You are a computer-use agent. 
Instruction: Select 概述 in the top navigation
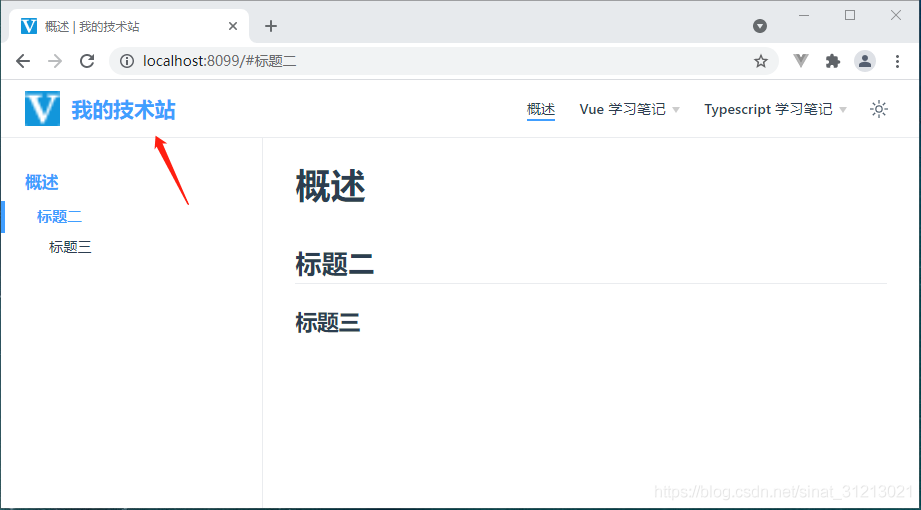pyautogui.click(x=541, y=110)
